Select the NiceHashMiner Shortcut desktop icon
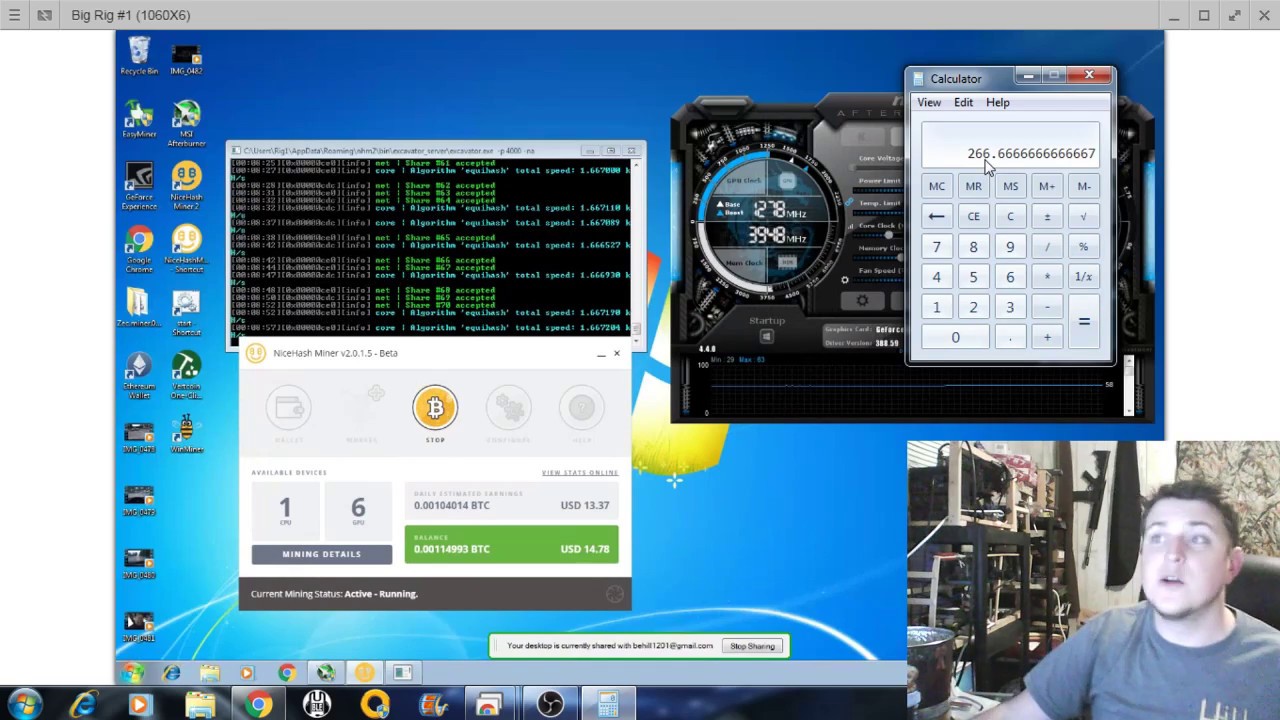Viewport: 1280px width, 720px height. (x=186, y=248)
